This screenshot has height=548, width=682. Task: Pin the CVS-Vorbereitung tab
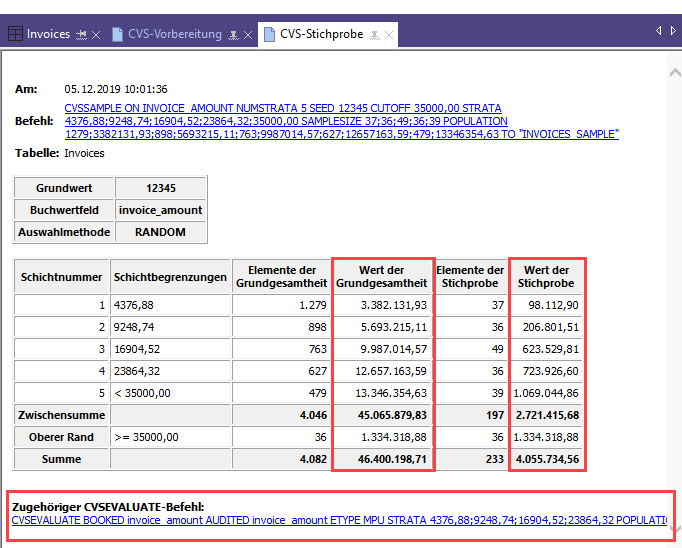point(233,35)
